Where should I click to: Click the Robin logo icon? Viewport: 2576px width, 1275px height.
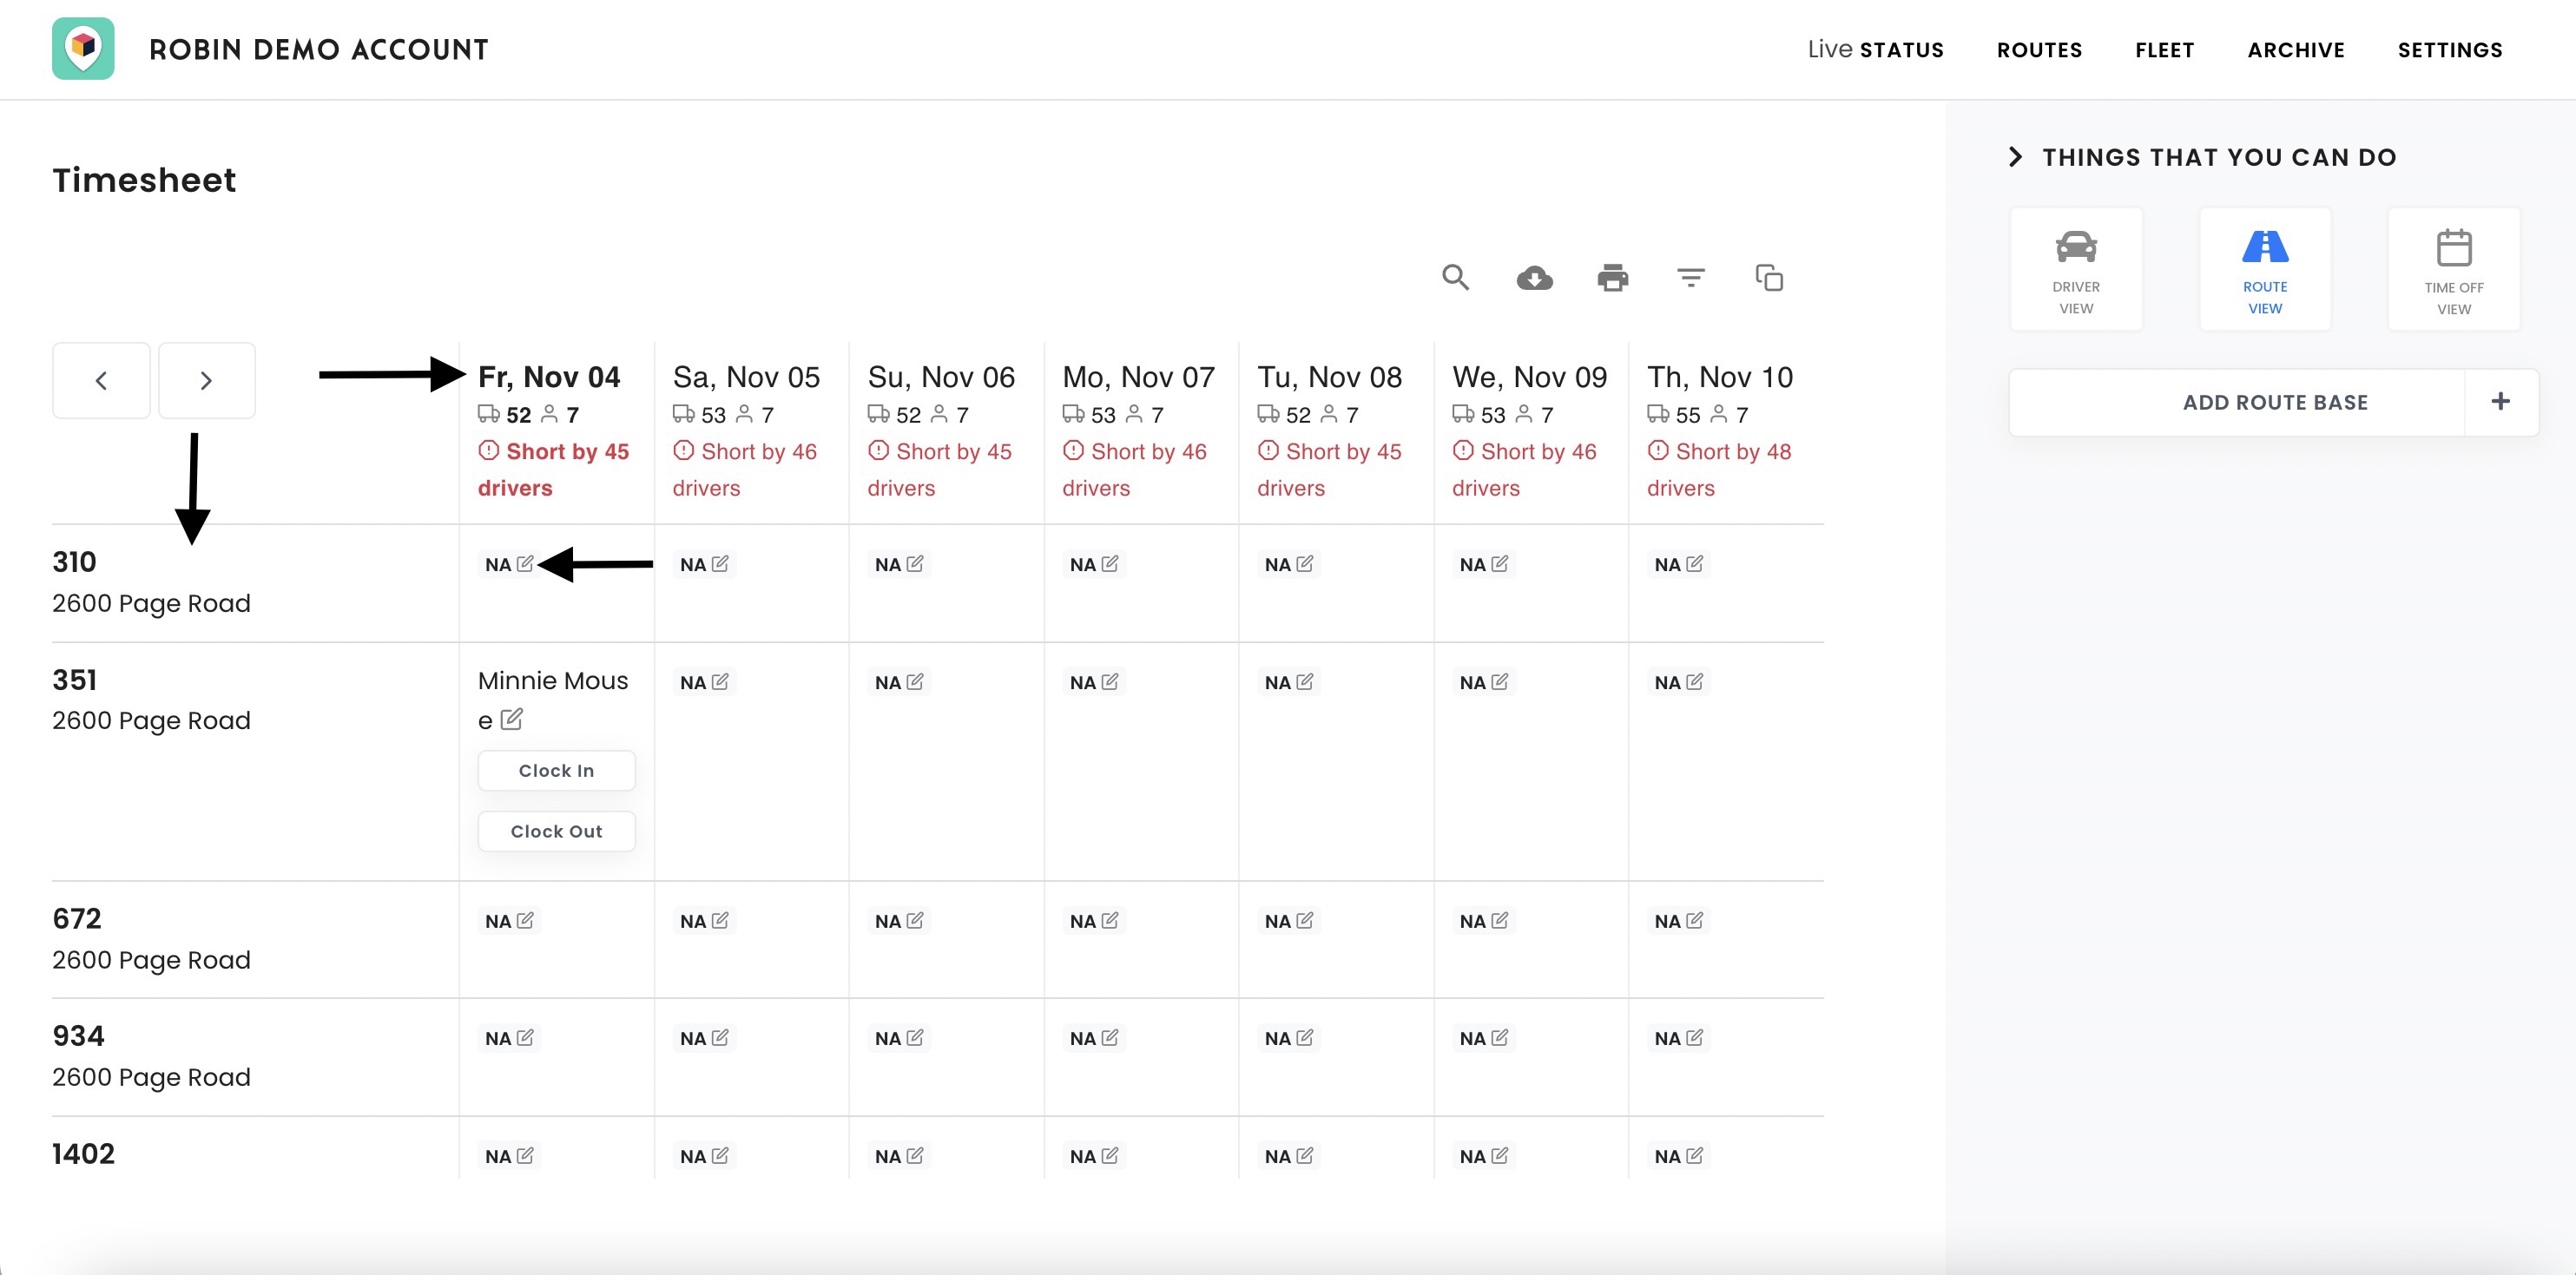coord(83,48)
